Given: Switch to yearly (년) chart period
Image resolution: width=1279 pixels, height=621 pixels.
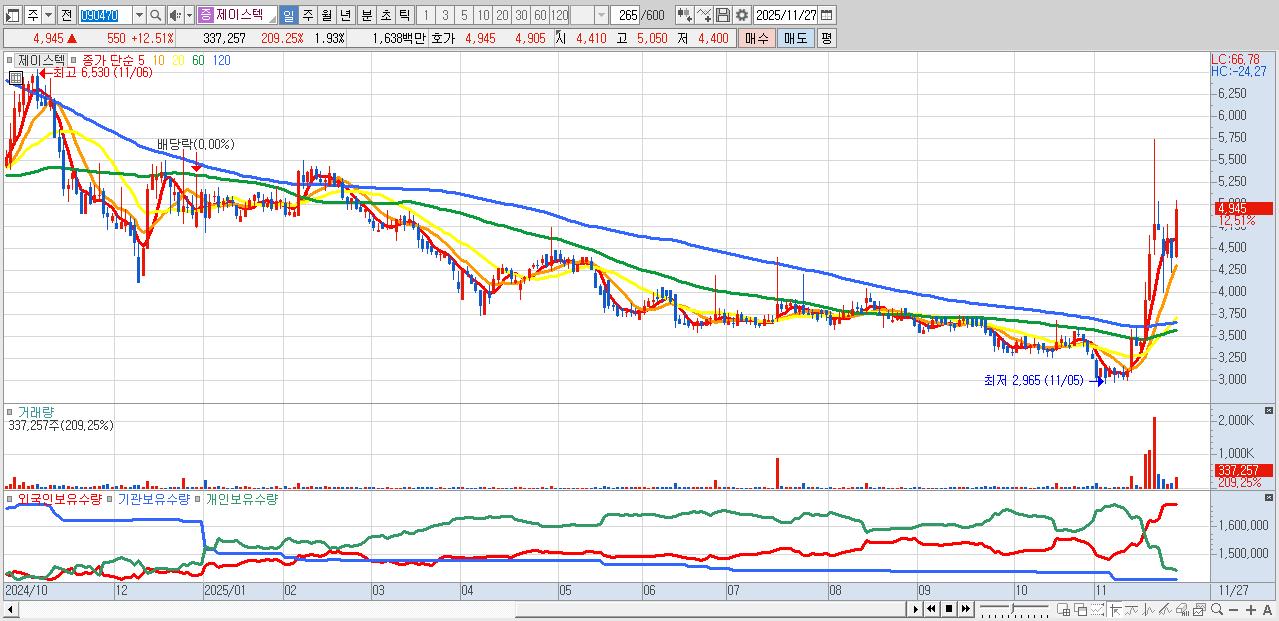Looking at the screenshot, I should (x=345, y=15).
